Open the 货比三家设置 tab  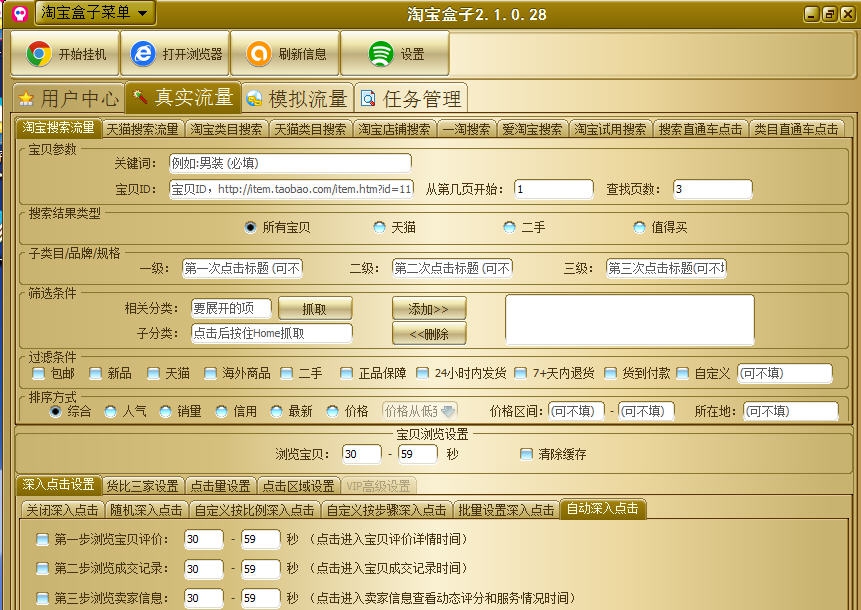point(142,486)
